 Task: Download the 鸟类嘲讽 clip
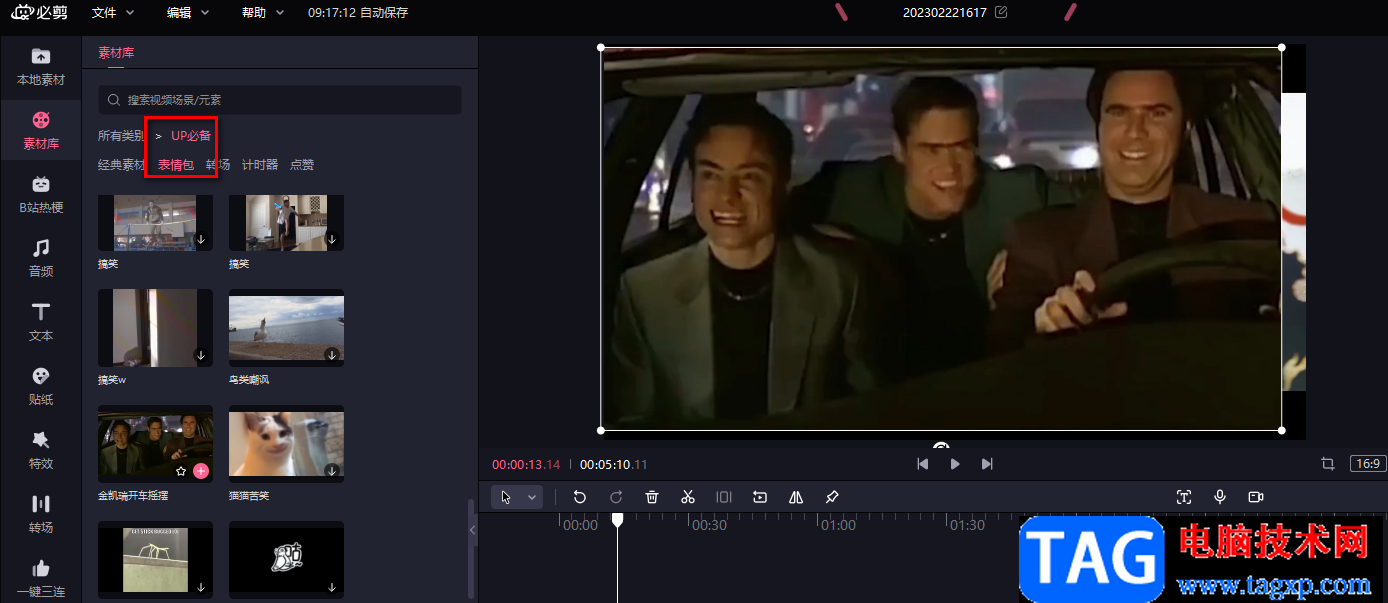click(332, 355)
